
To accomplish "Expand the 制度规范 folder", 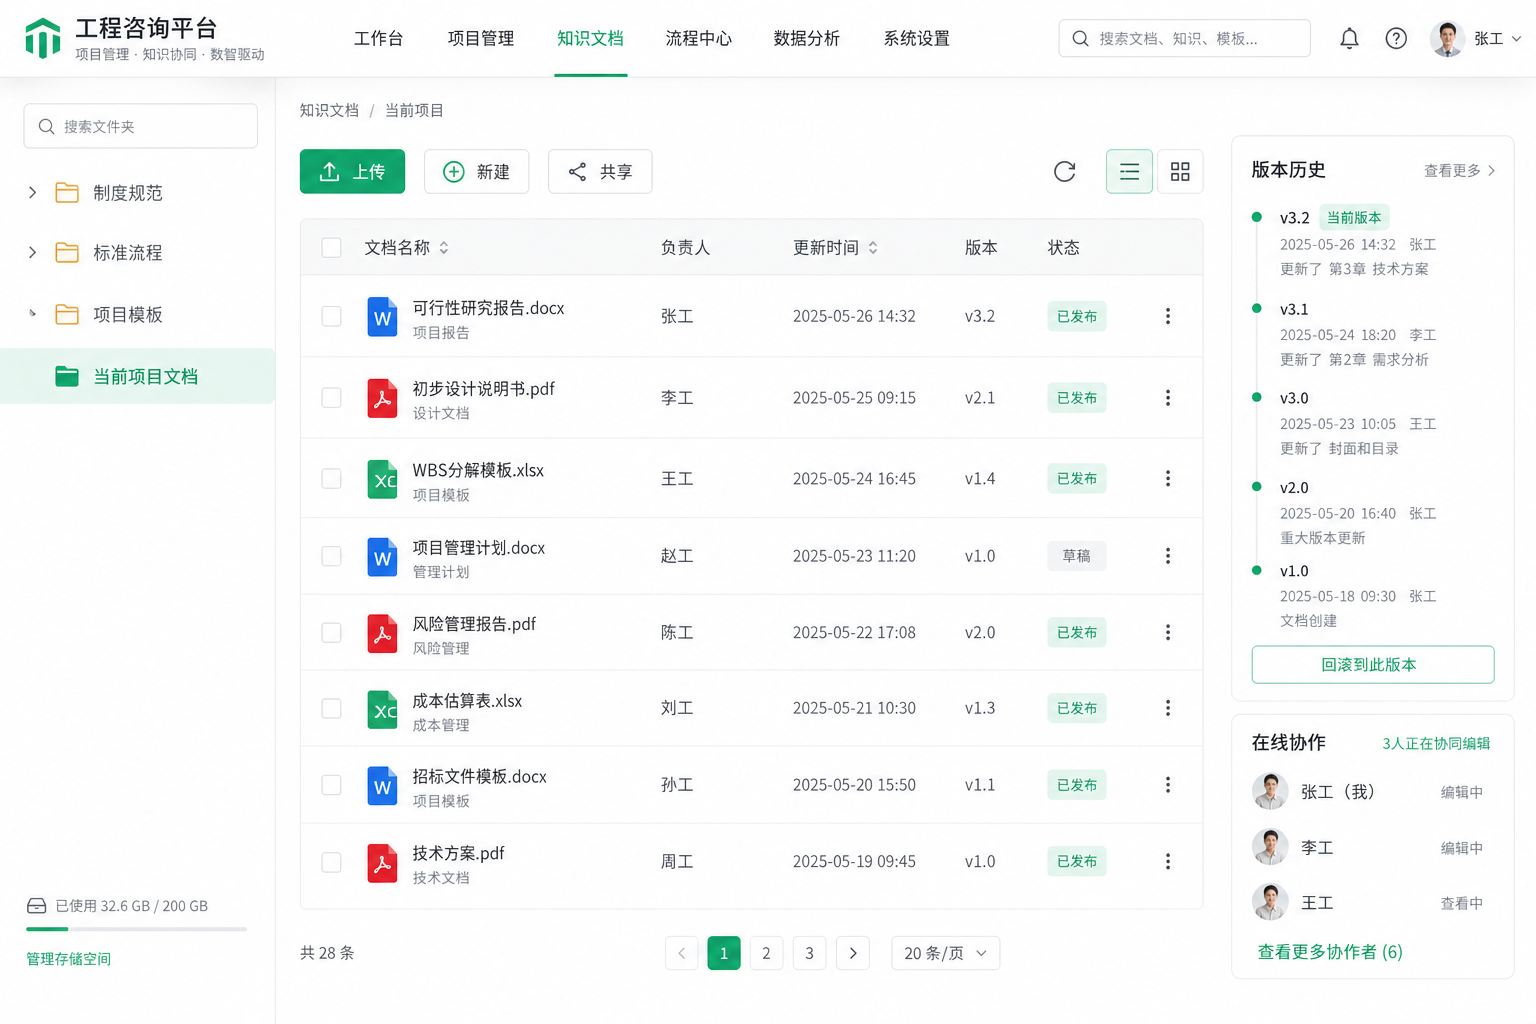I will coord(32,192).
